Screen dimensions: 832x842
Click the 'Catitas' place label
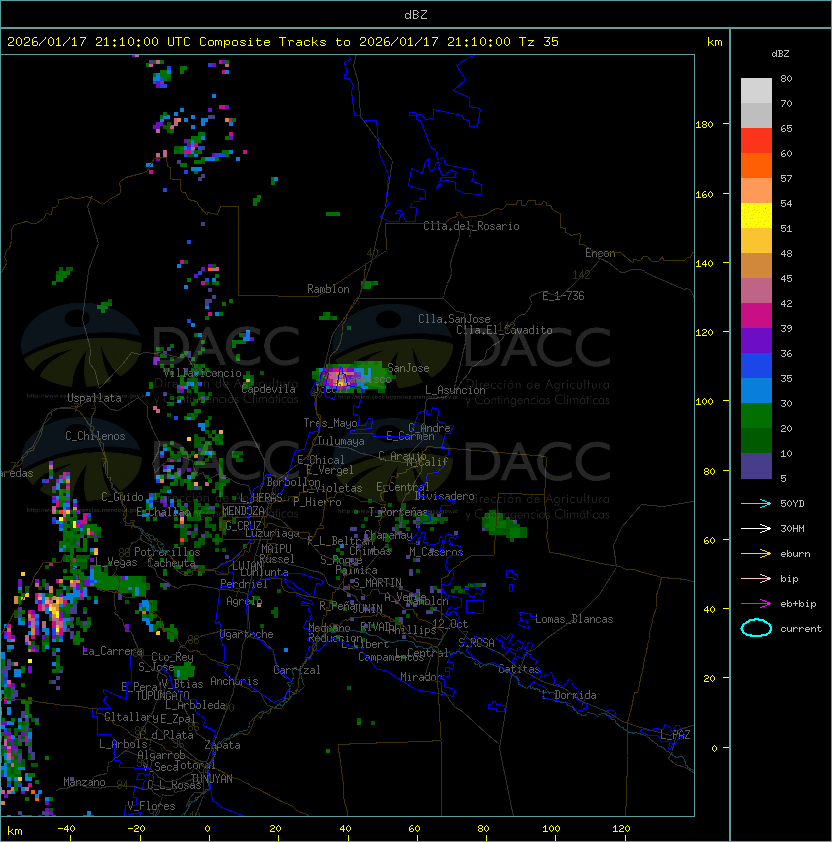[519, 669]
